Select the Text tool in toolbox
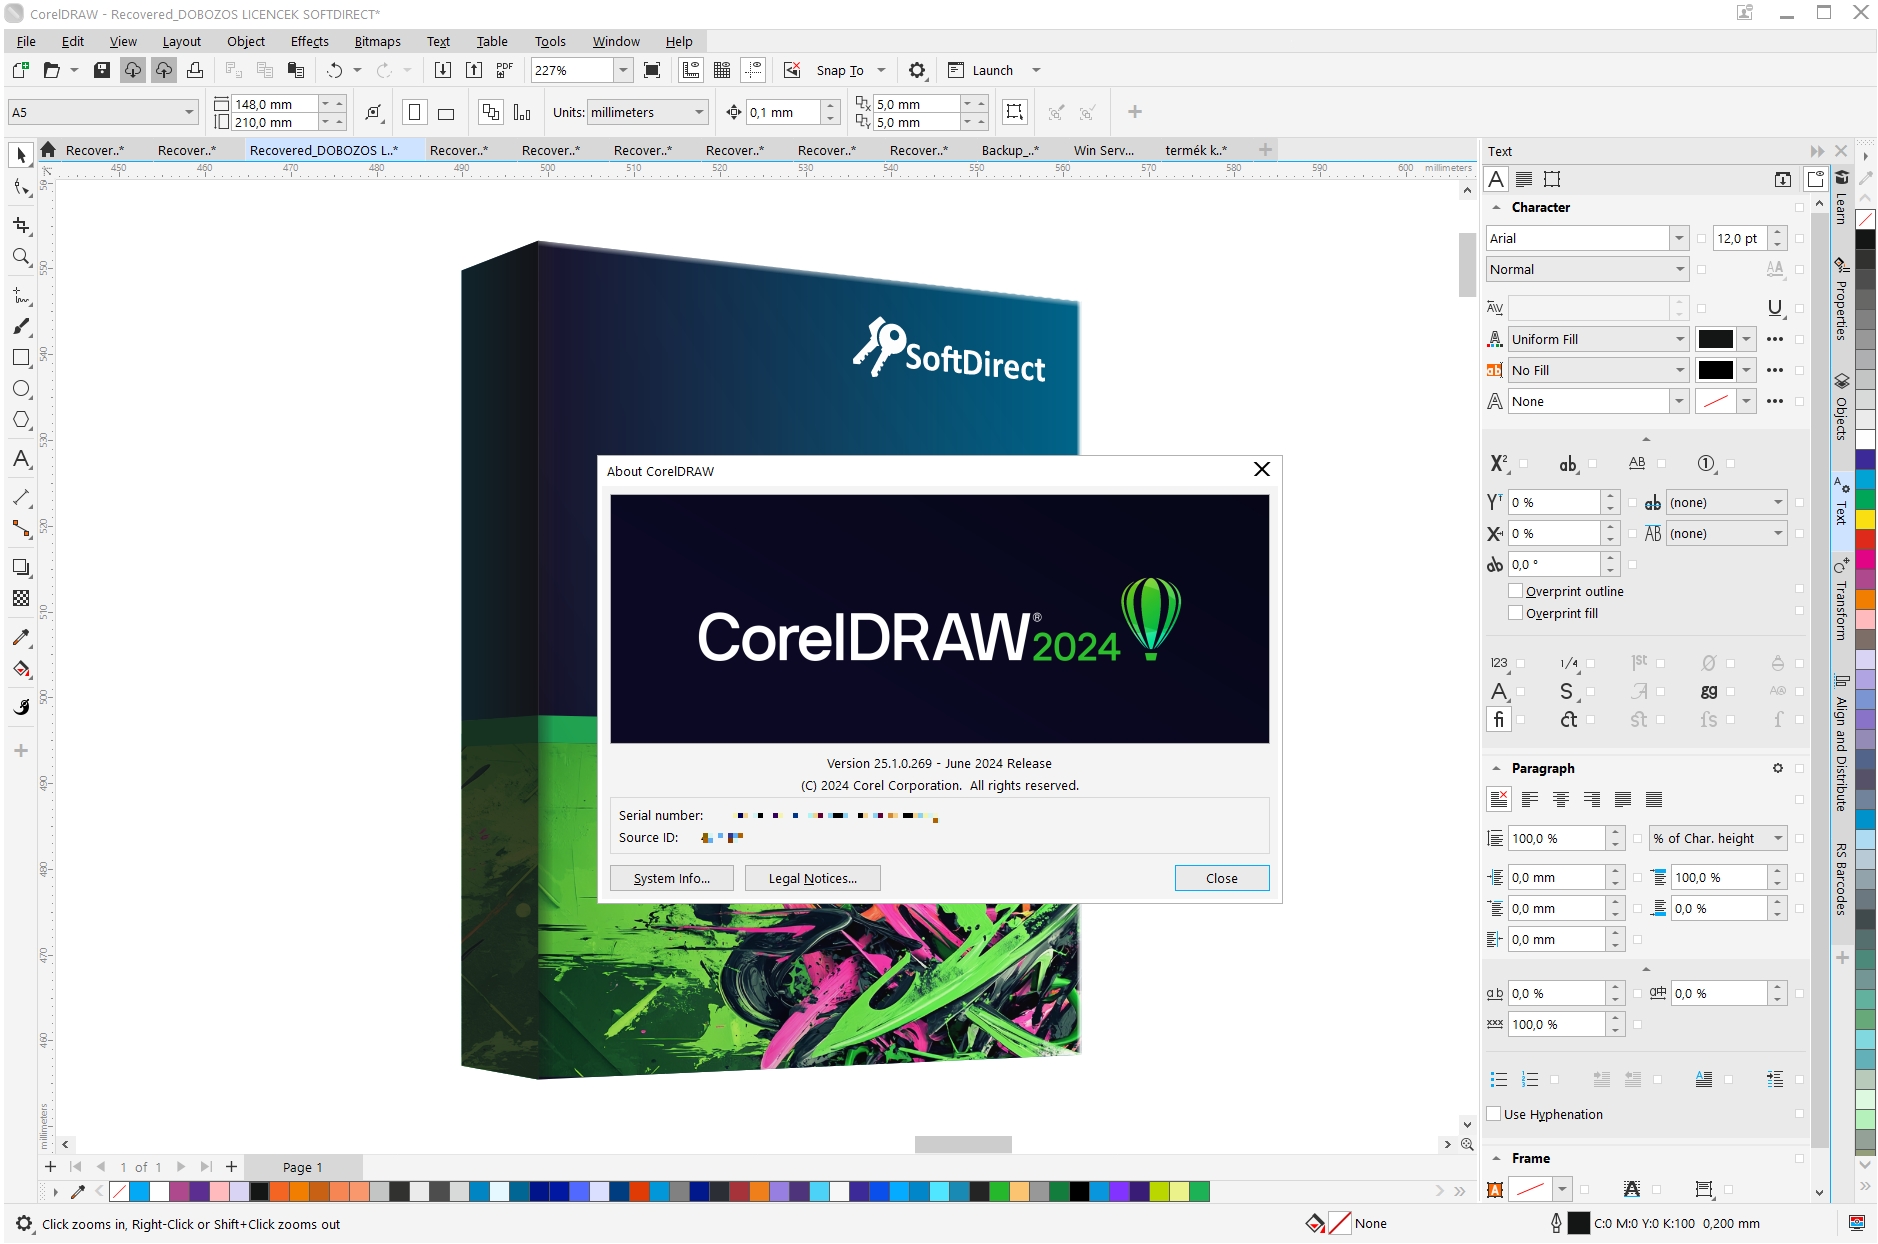The image size is (1878, 1244). click(x=21, y=459)
